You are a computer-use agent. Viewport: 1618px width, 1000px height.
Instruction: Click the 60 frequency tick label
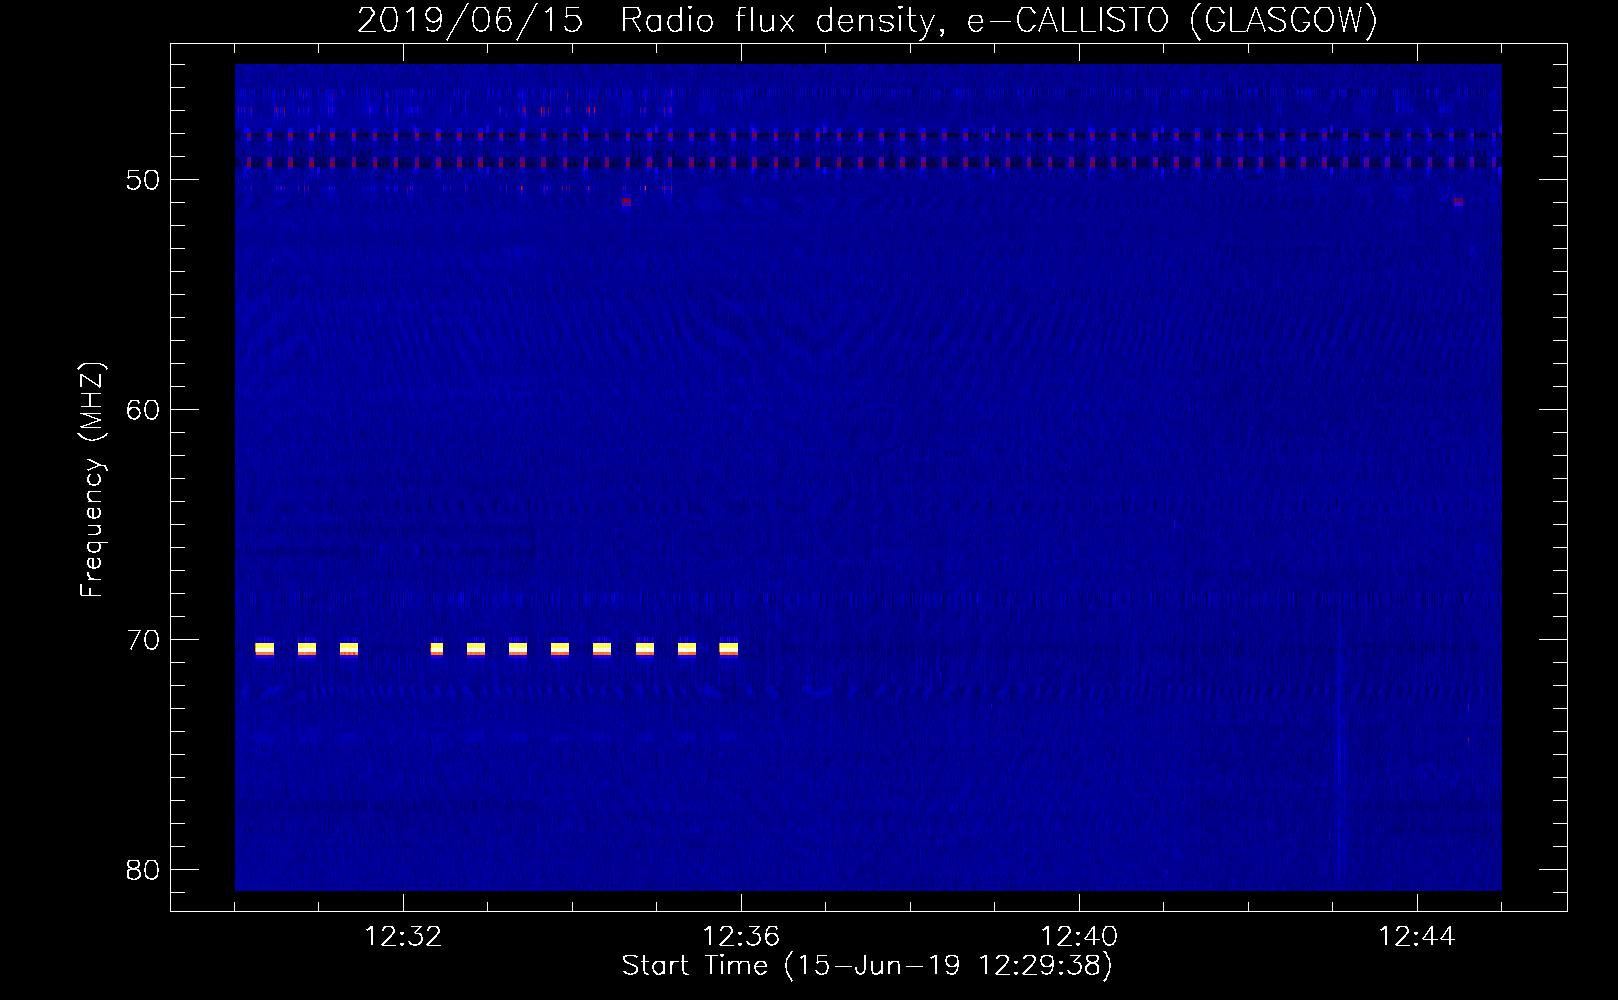coord(144,410)
